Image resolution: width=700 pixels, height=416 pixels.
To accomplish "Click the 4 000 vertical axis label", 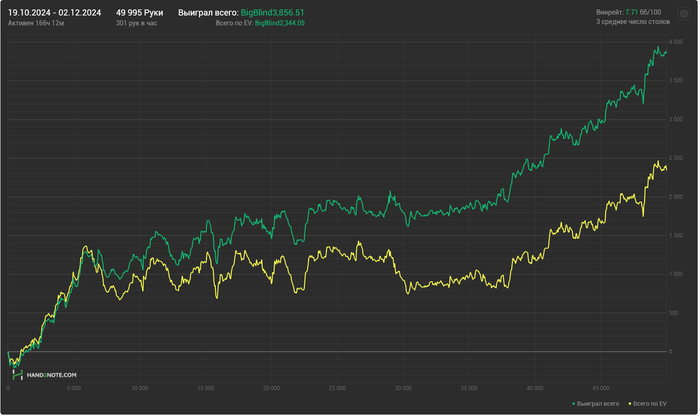I will click(x=677, y=42).
